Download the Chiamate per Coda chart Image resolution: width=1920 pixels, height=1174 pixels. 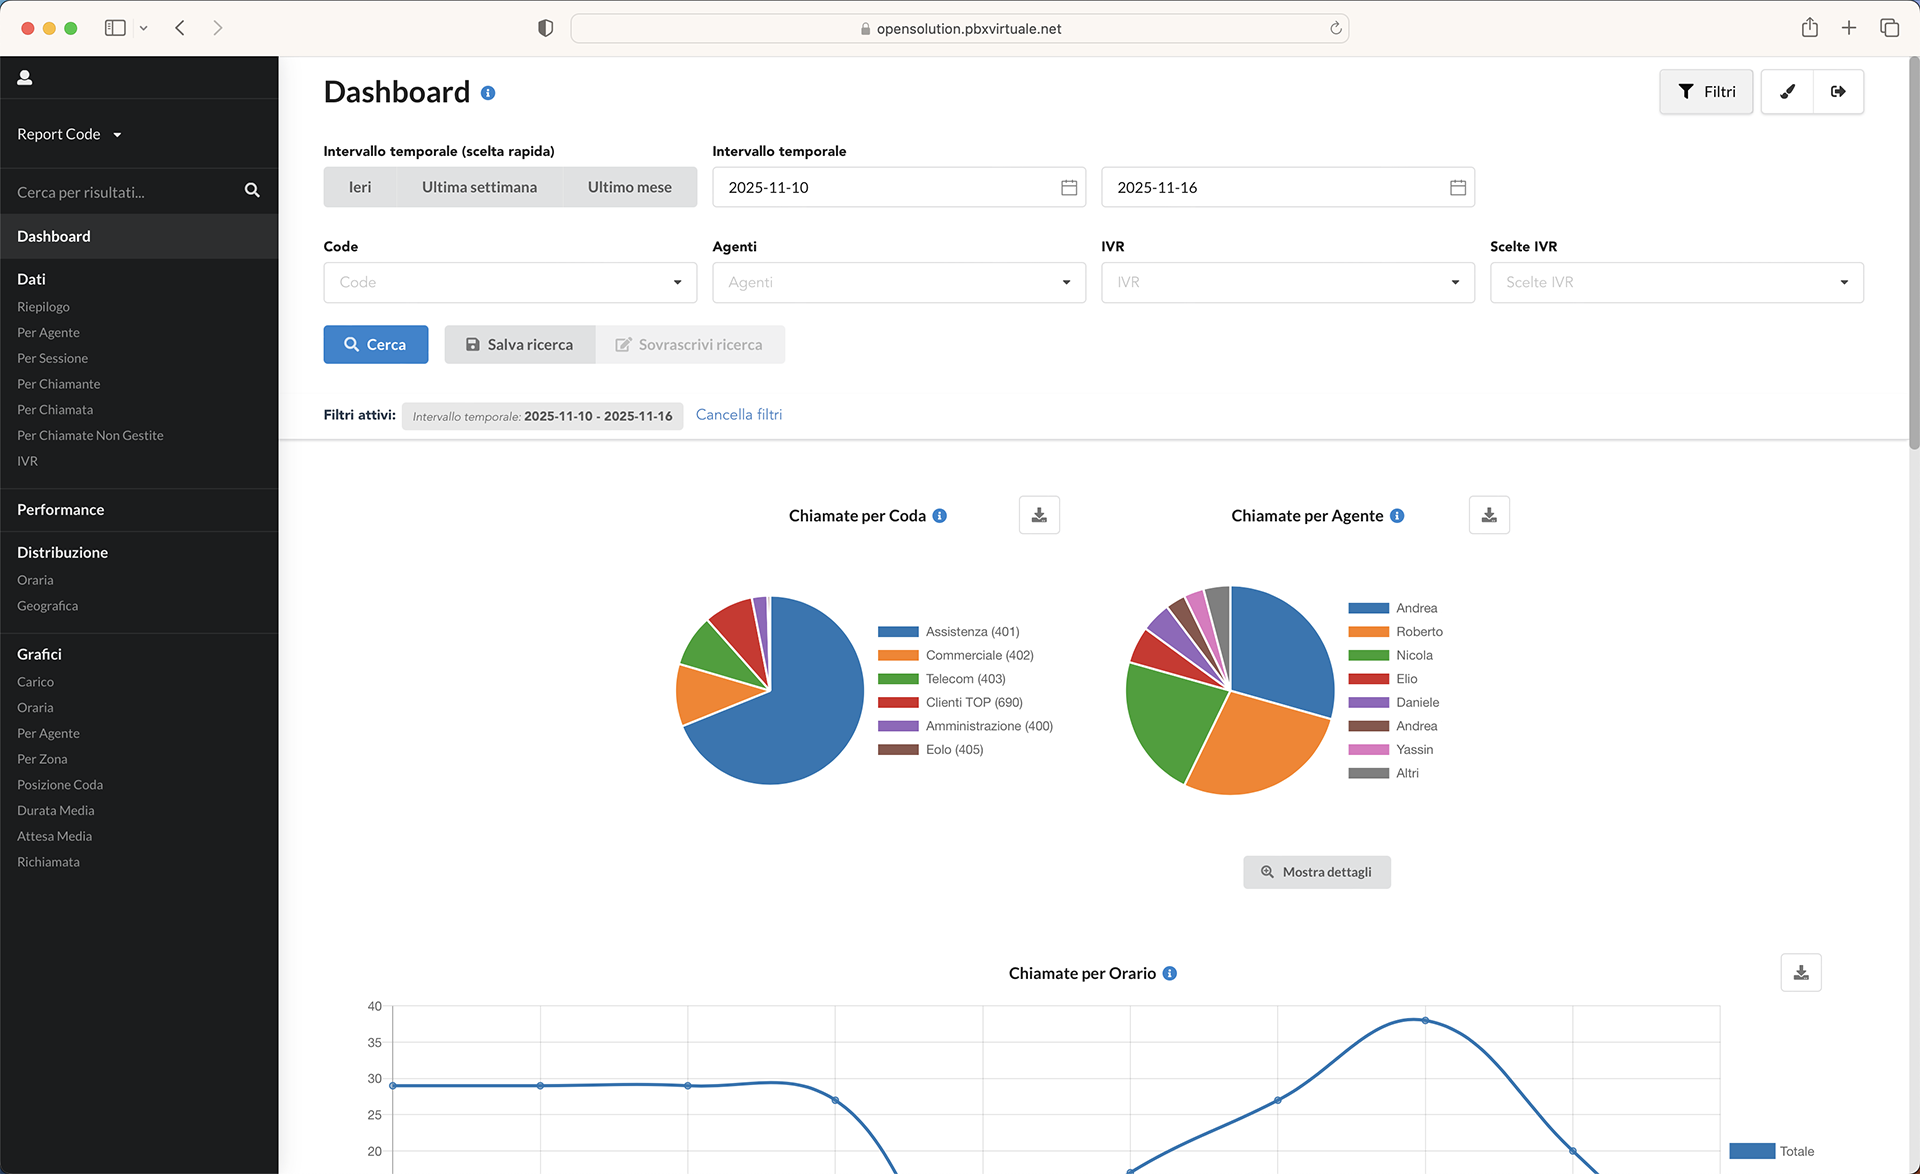(1039, 515)
